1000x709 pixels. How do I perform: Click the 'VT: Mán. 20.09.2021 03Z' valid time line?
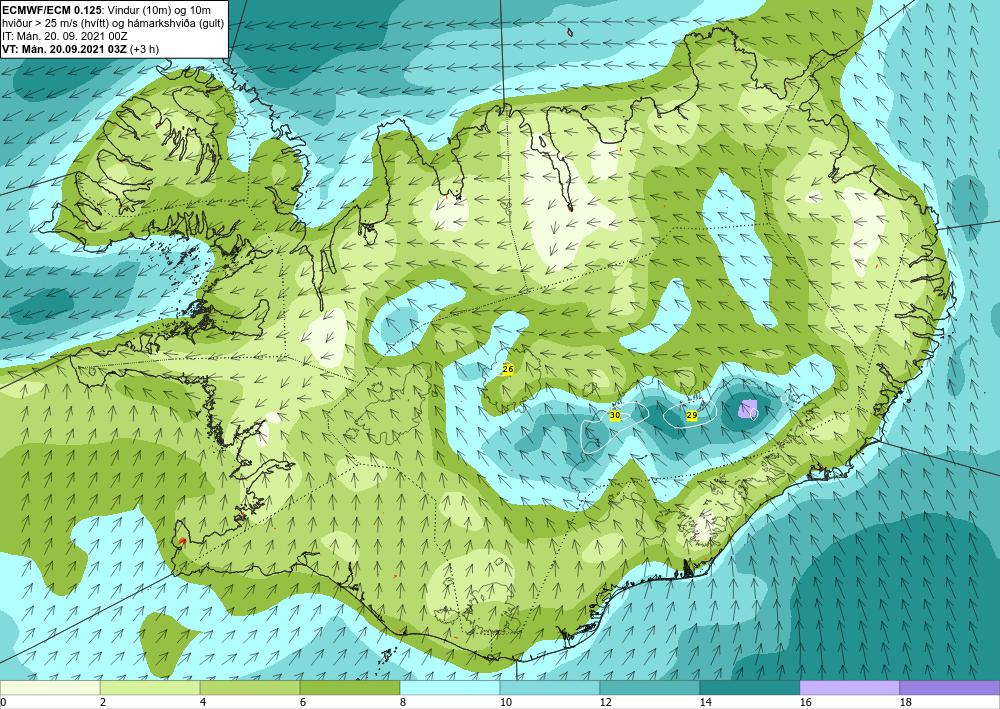coord(80,48)
